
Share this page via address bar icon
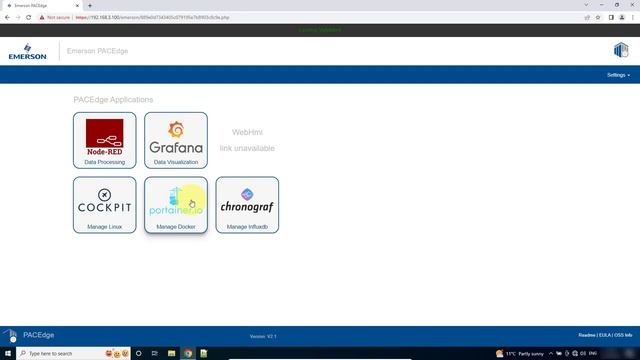pyautogui.click(x=587, y=18)
